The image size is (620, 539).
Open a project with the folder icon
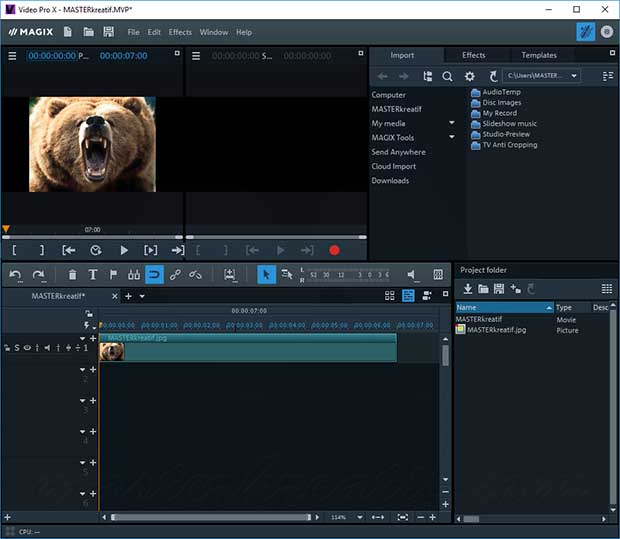click(88, 32)
